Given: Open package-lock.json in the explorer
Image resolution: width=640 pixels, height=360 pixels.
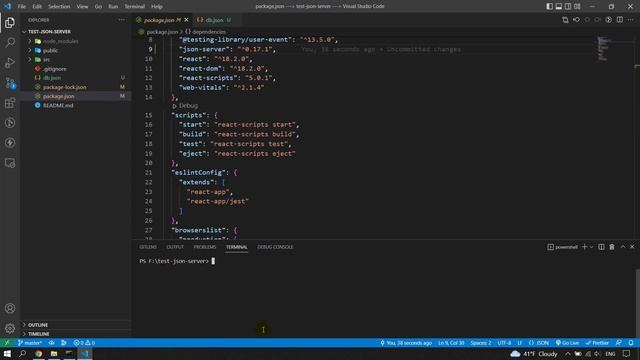Looking at the screenshot, I should click(76, 87).
